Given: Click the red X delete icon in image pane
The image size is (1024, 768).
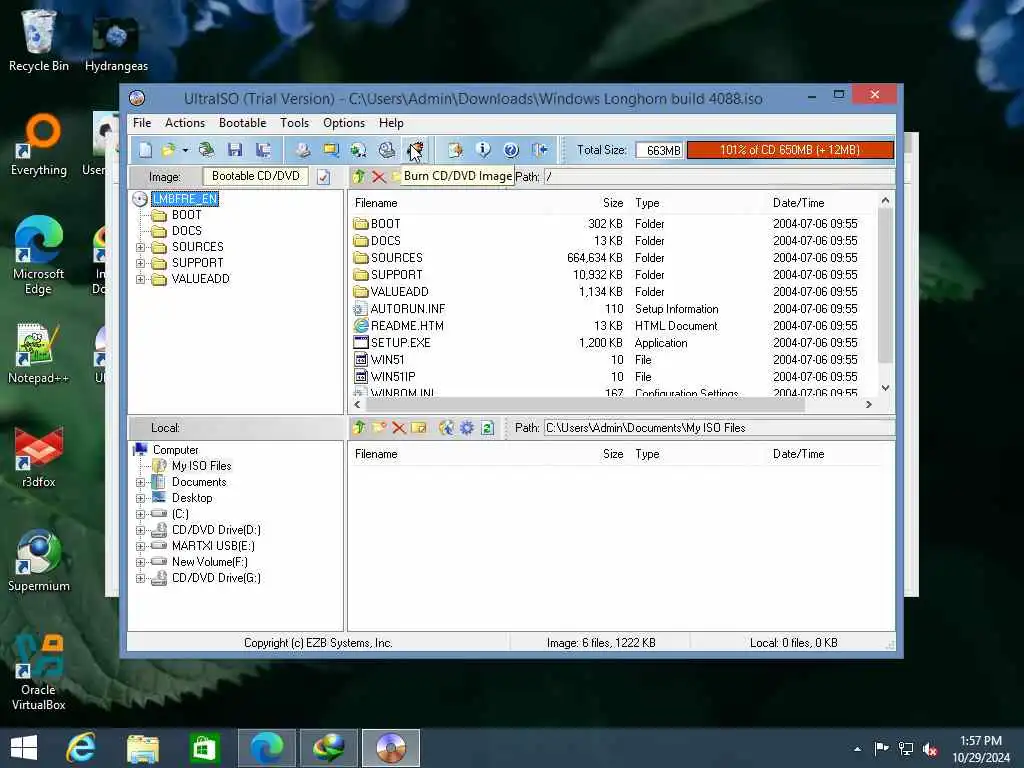Looking at the screenshot, I should [378, 176].
